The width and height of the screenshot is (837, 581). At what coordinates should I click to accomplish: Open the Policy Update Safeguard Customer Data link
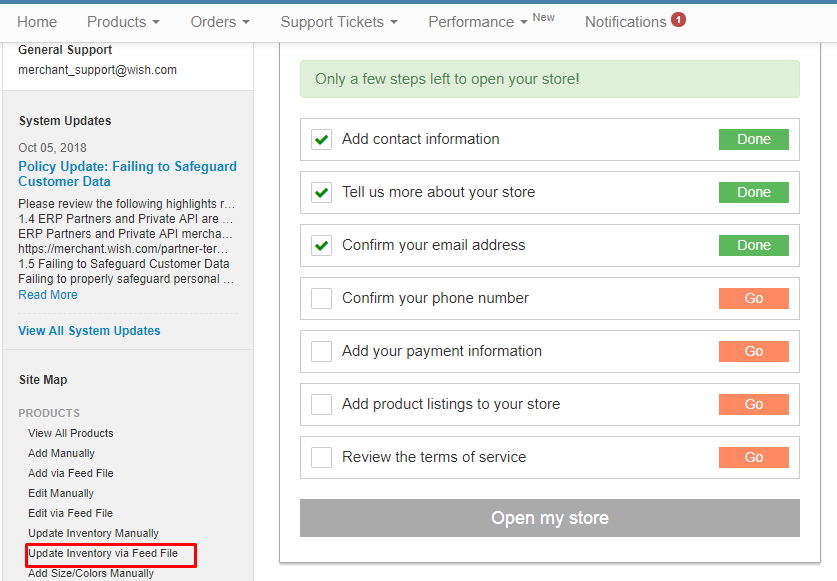(x=128, y=174)
